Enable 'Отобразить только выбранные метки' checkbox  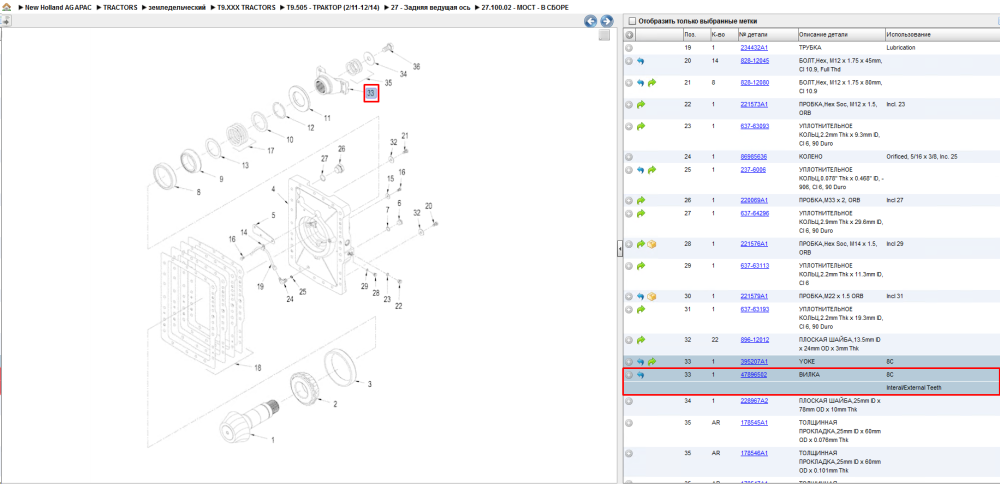click(632, 21)
